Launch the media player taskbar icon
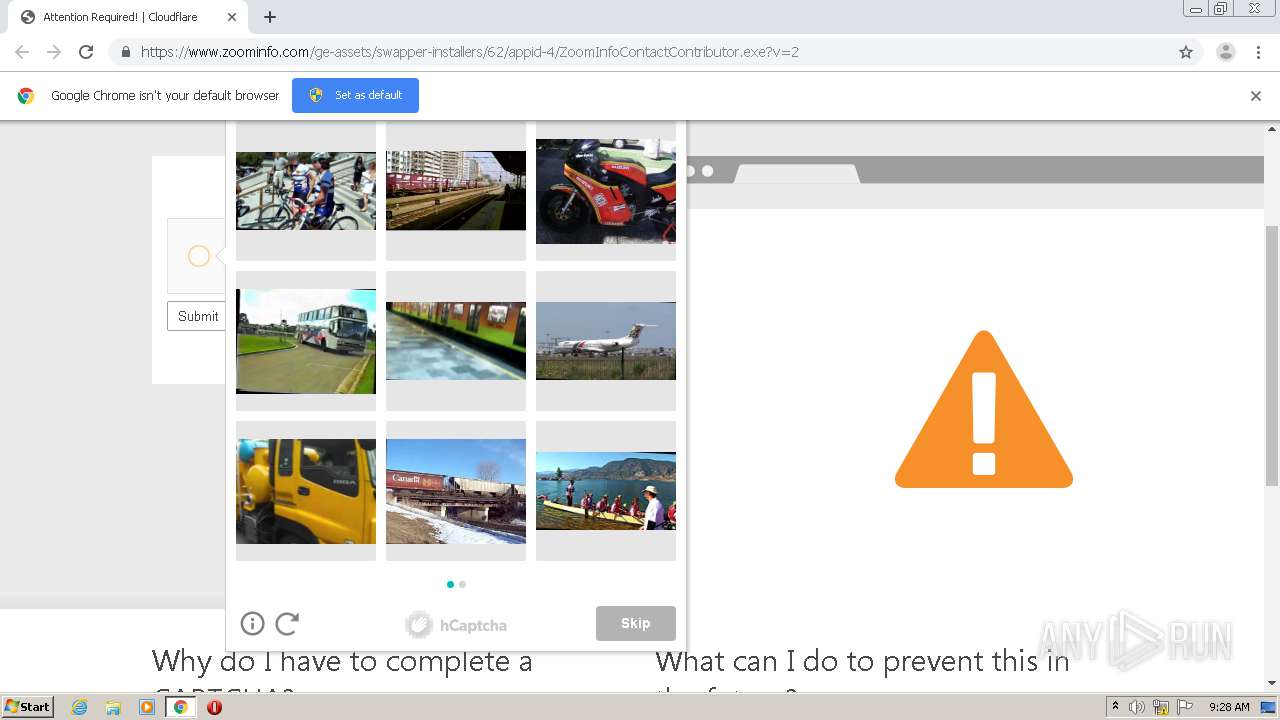Image resolution: width=1280 pixels, height=720 pixels. (x=147, y=707)
